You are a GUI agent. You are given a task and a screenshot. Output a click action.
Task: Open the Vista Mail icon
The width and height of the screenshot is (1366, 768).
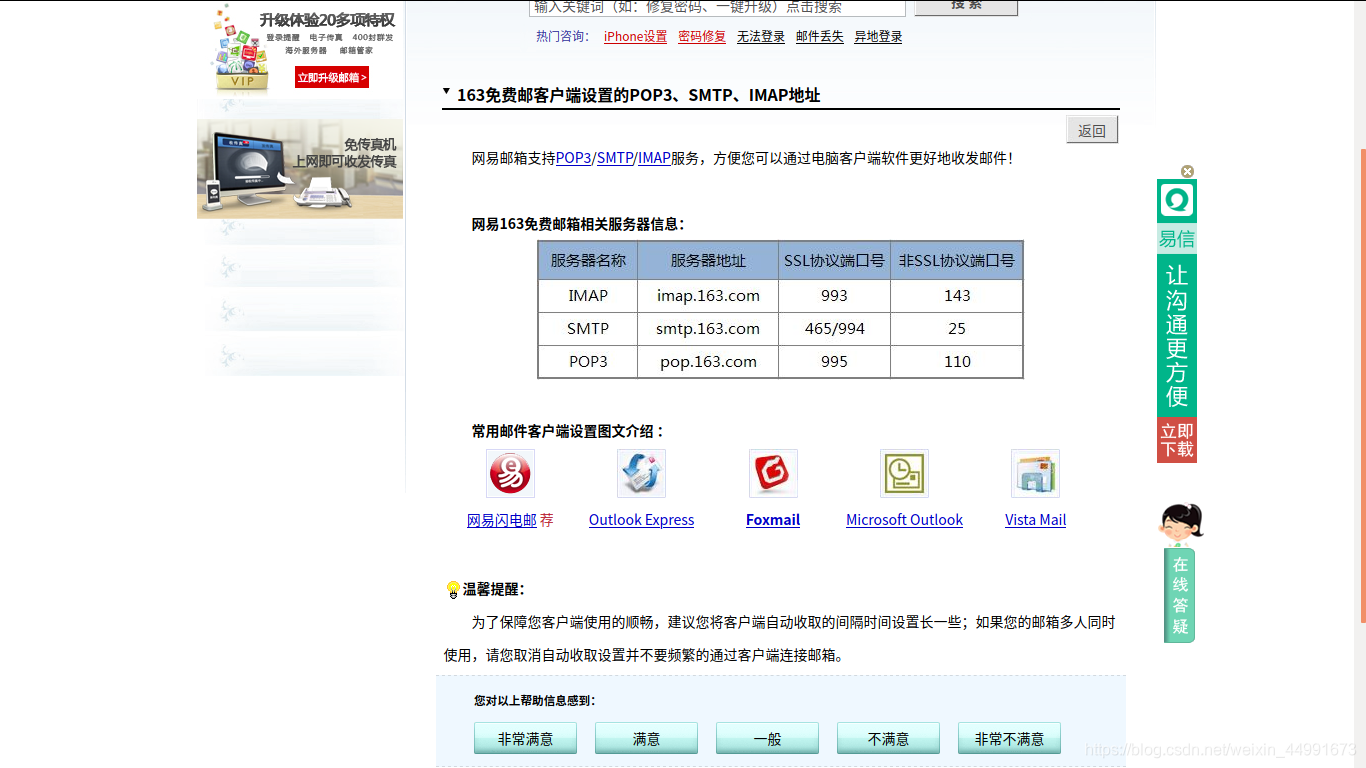click(1035, 474)
